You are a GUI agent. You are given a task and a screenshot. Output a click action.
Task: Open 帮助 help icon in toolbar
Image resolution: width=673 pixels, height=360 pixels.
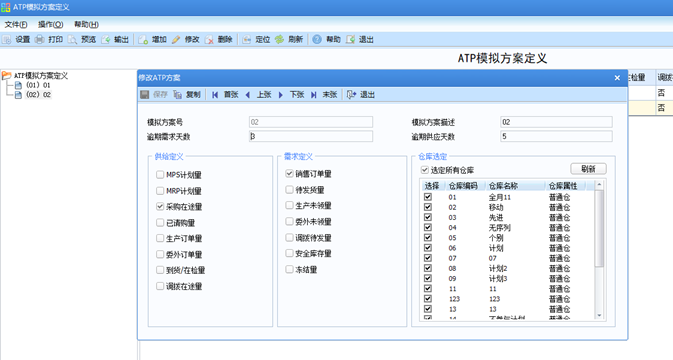(x=317, y=39)
